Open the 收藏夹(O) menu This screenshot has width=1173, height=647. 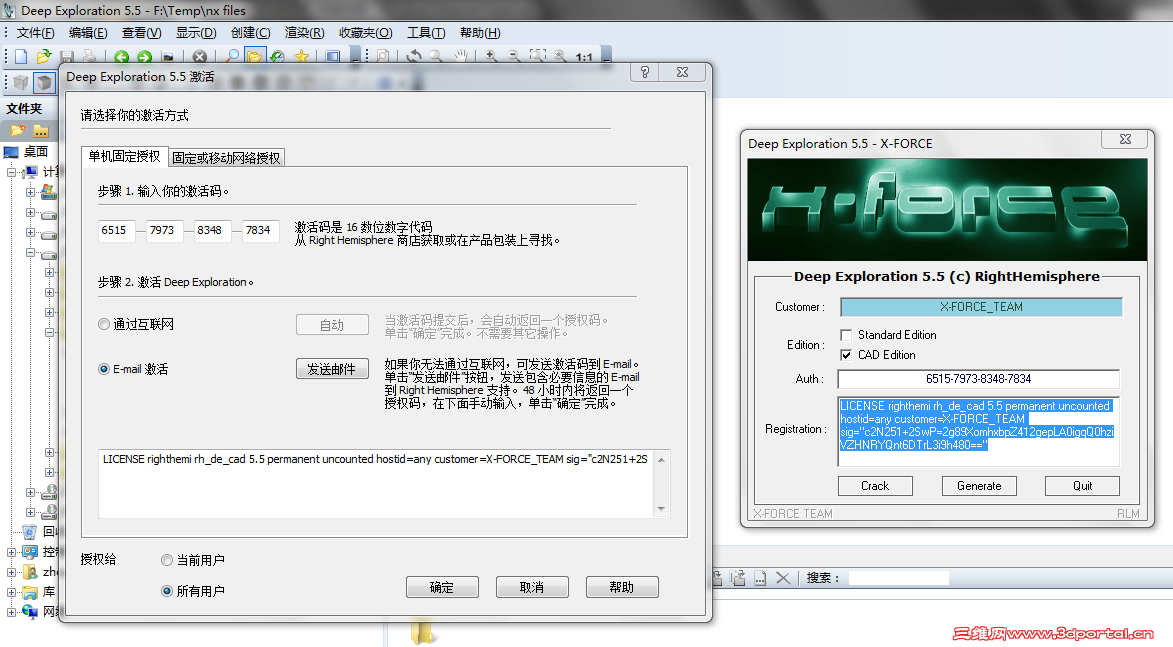click(x=365, y=33)
